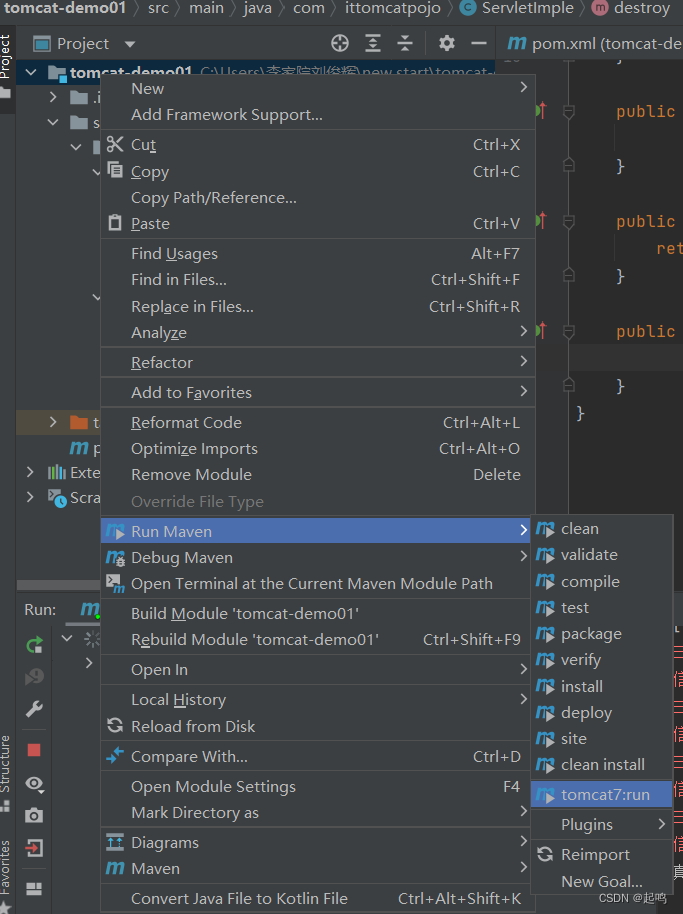Click the Debug Maven bug icon

[115, 558]
